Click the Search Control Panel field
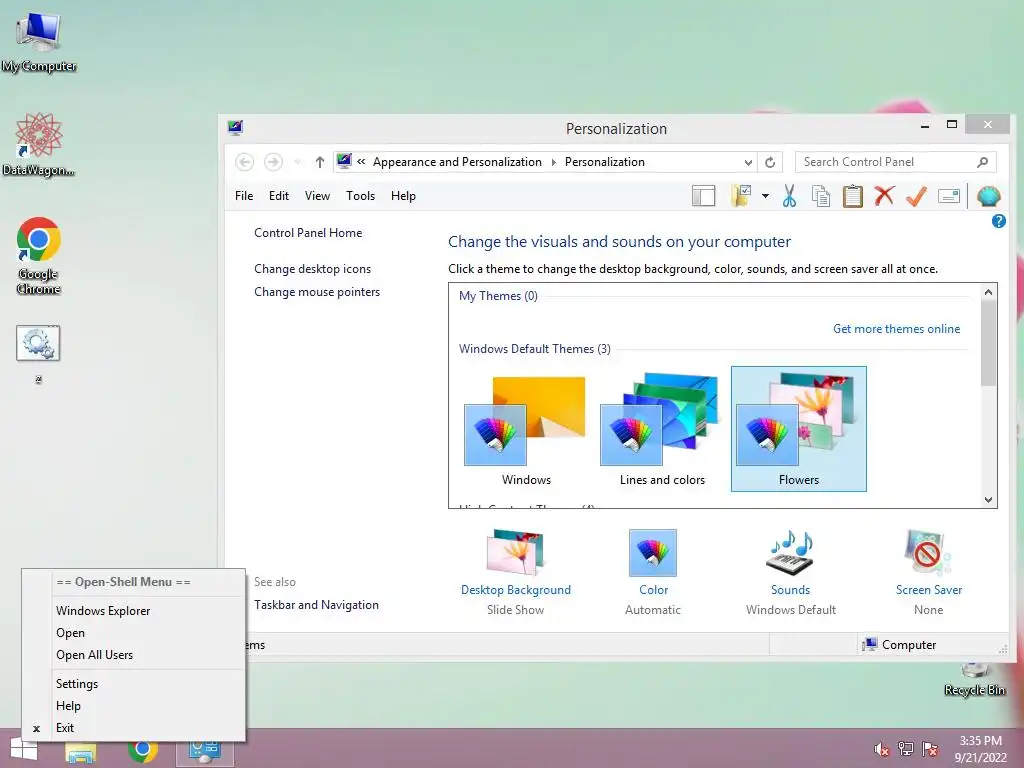This screenshot has height=768, width=1024. [895, 162]
